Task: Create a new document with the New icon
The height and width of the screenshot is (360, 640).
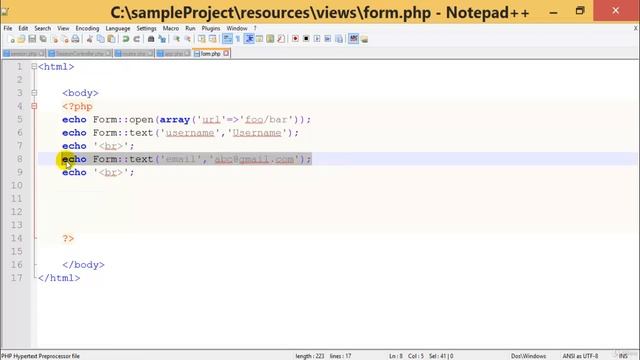Action: [11, 39]
